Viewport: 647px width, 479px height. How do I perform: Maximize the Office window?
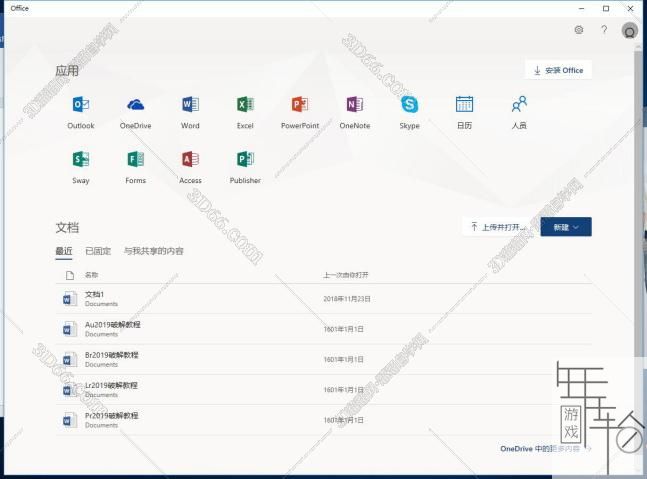[606, 8]
